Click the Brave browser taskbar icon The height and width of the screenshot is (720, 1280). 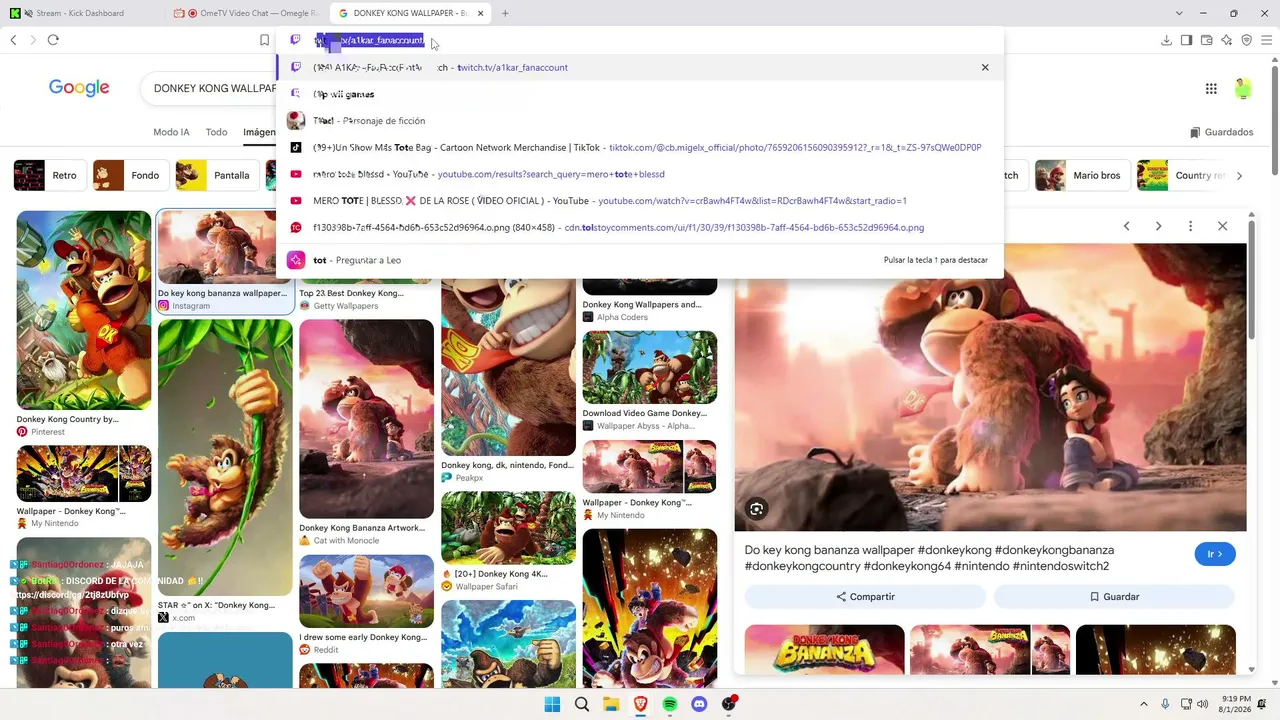[641, 704]
